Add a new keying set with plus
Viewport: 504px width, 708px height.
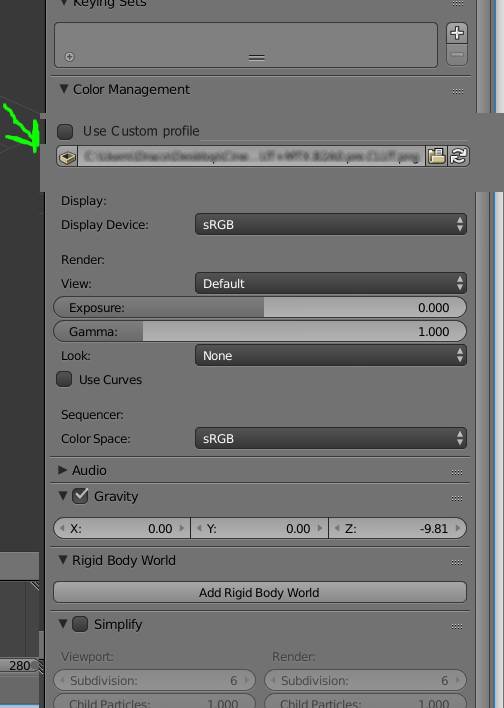(x=457, y=33)
